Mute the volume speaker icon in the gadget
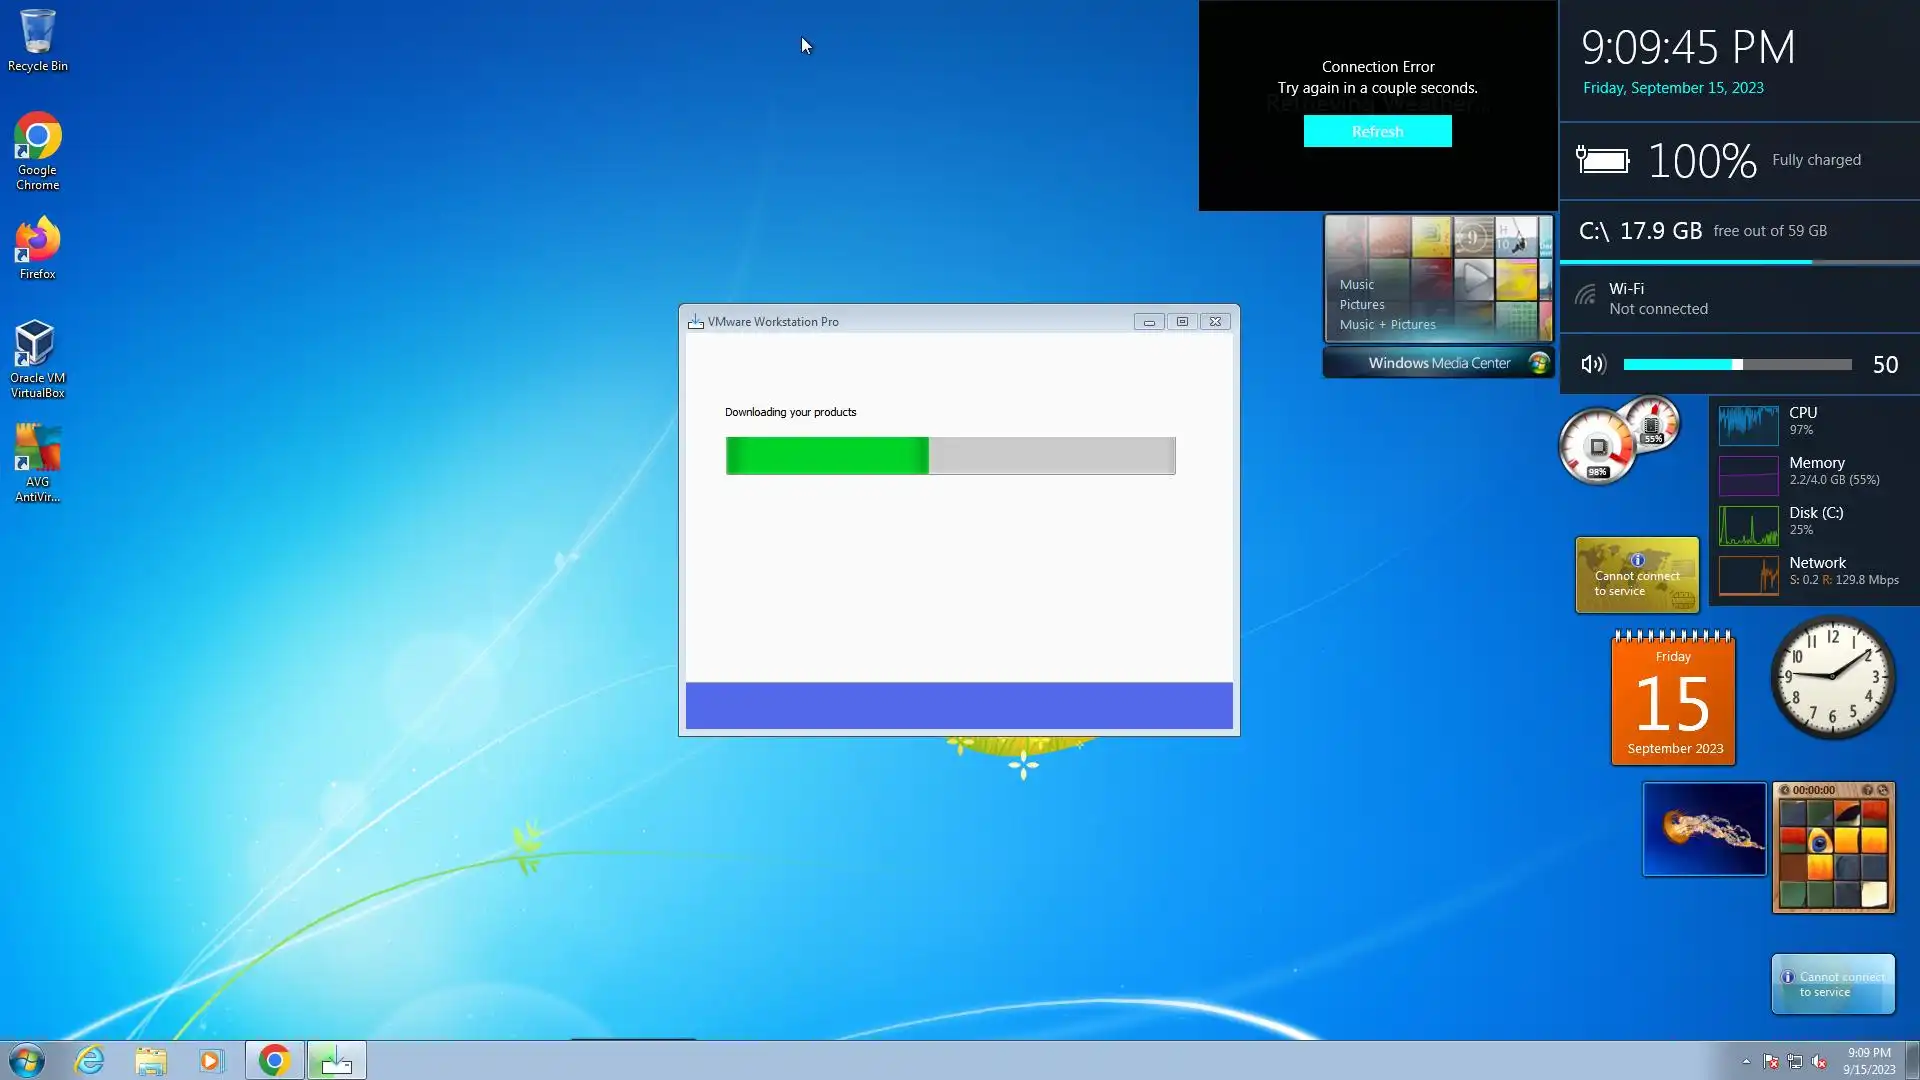 (x=1593, y=365)
